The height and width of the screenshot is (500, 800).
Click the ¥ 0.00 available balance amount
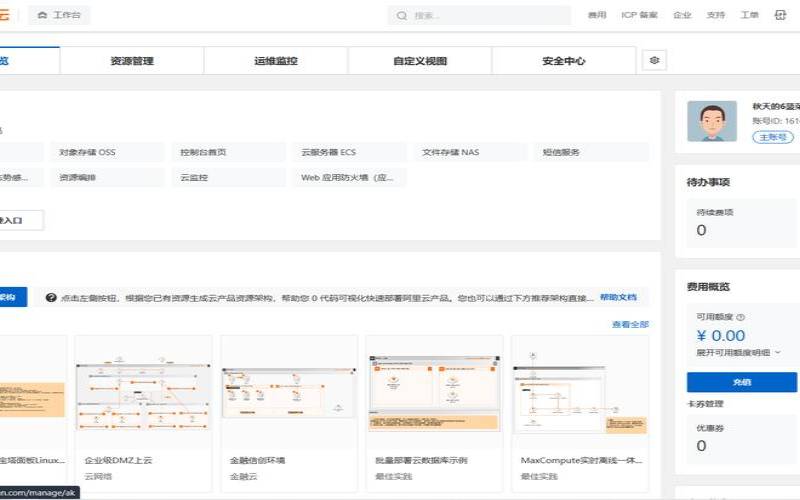pyautogui.click(x=720, y=336)
